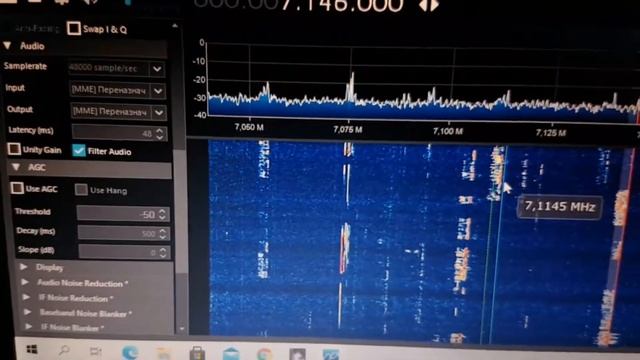The width and height of the screenshot is (640, 360).
Task: Launch Microsoft Edge from taskbar
Action: pos(130,352)
